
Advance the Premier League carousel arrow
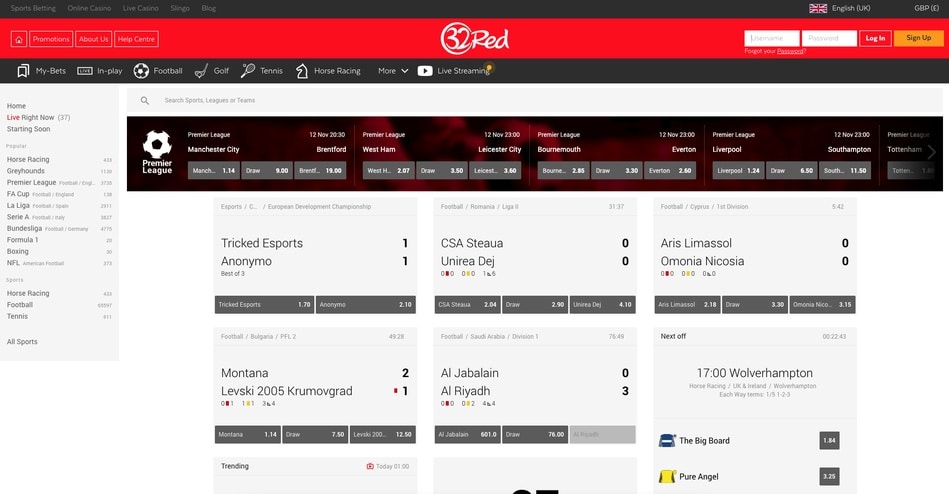coord(931,153)
